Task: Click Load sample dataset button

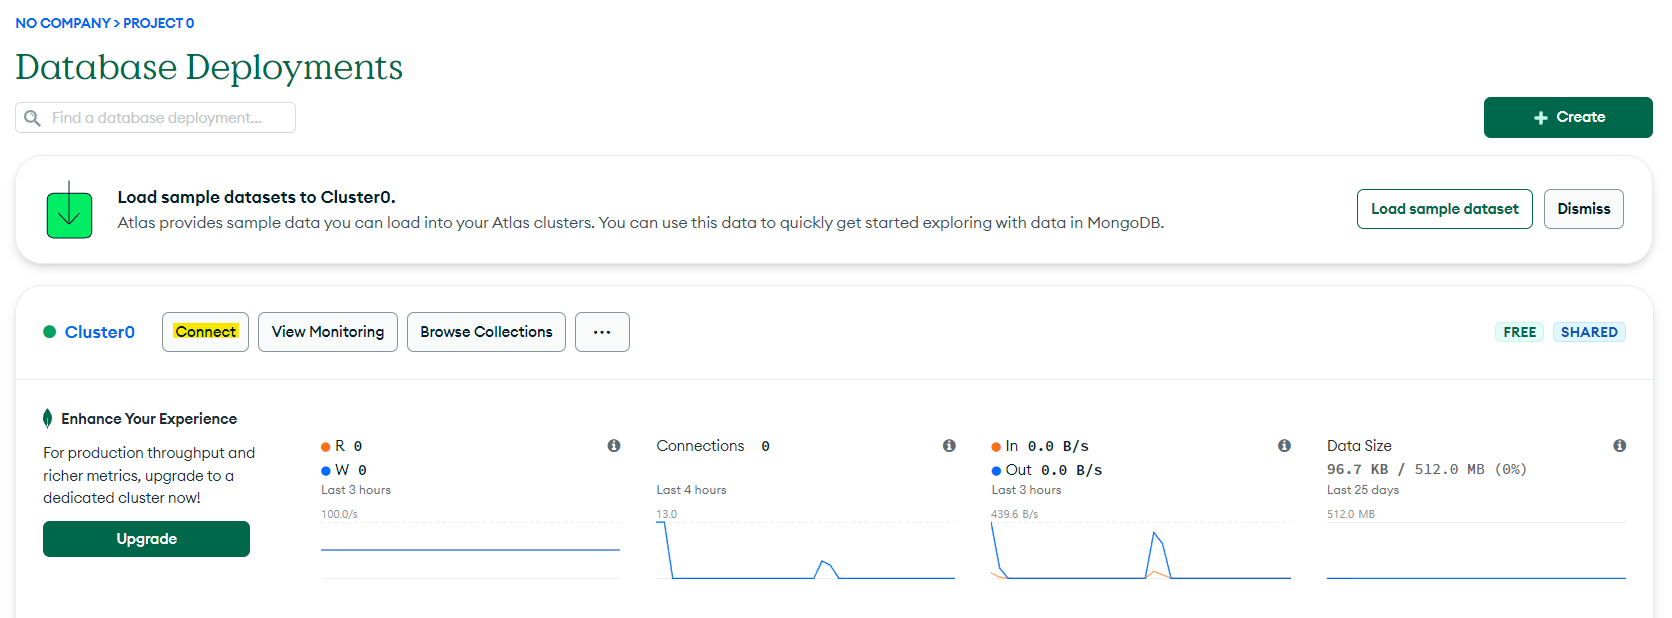Action: click(1444, 209)
